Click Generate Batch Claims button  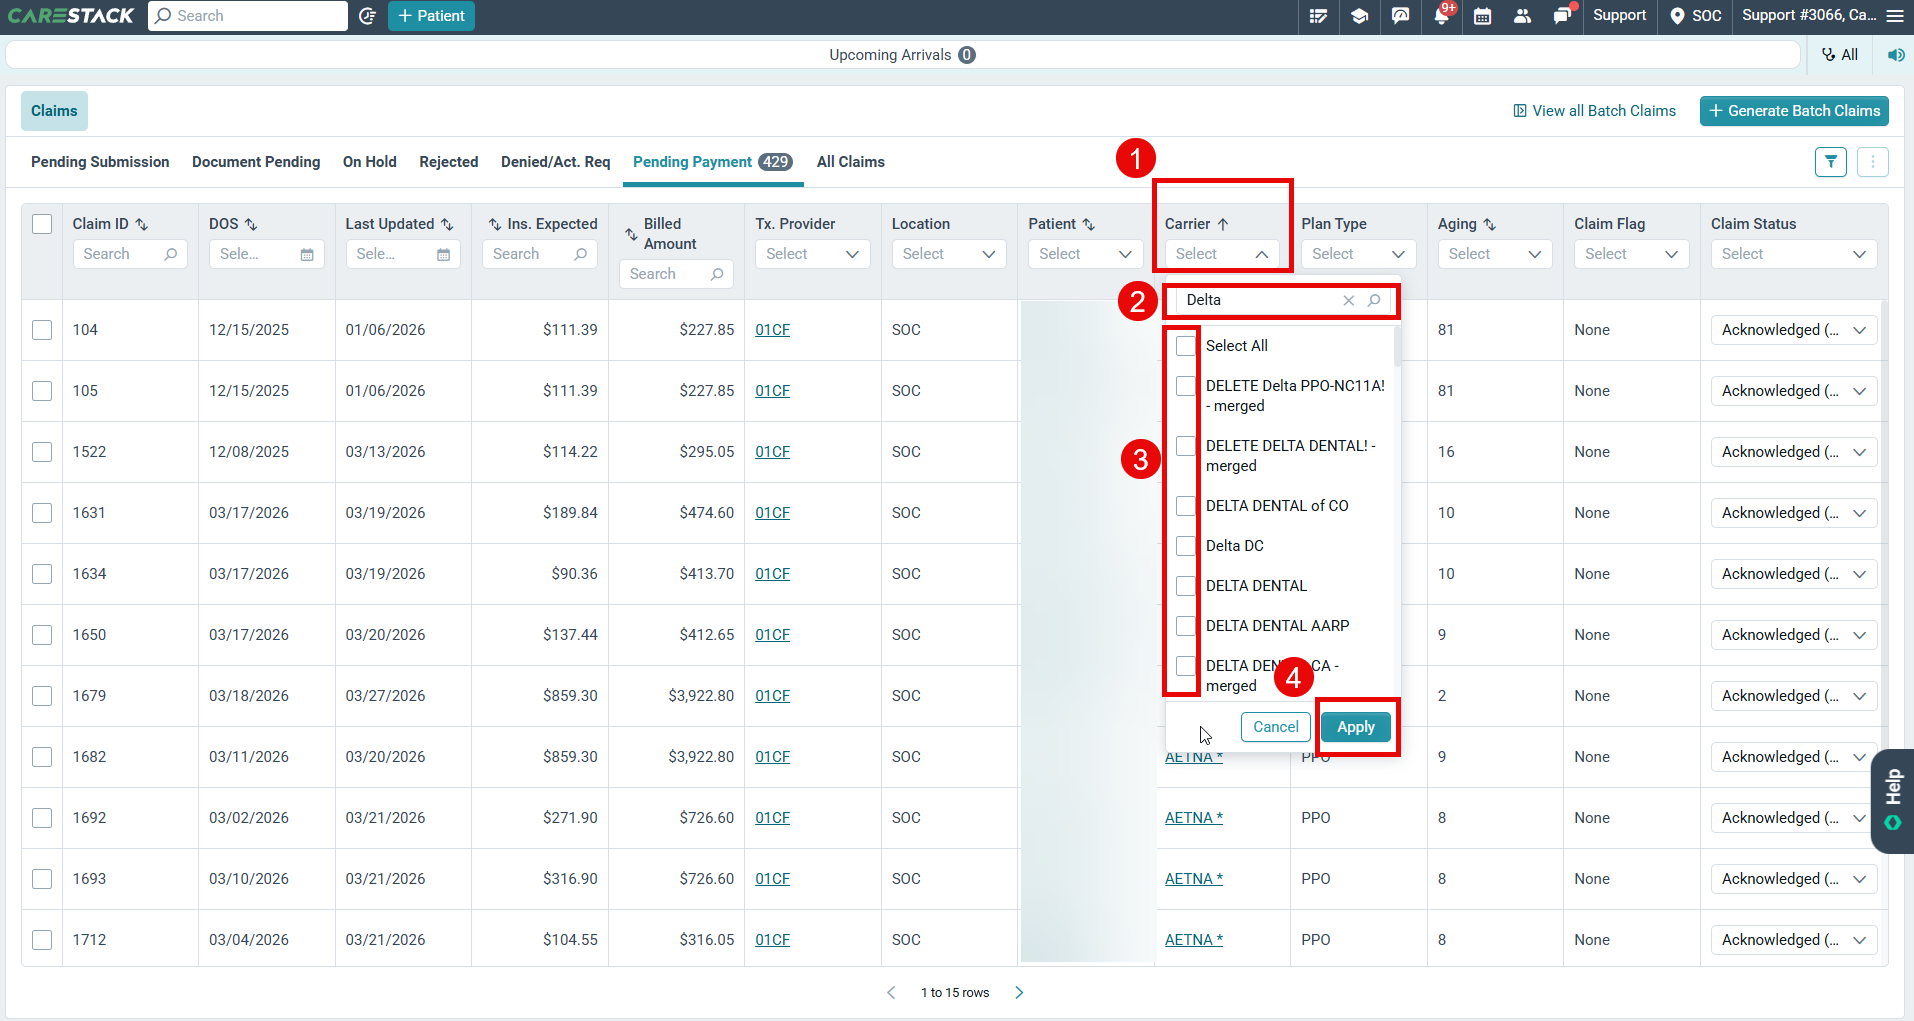click(x=1794, y=111)
